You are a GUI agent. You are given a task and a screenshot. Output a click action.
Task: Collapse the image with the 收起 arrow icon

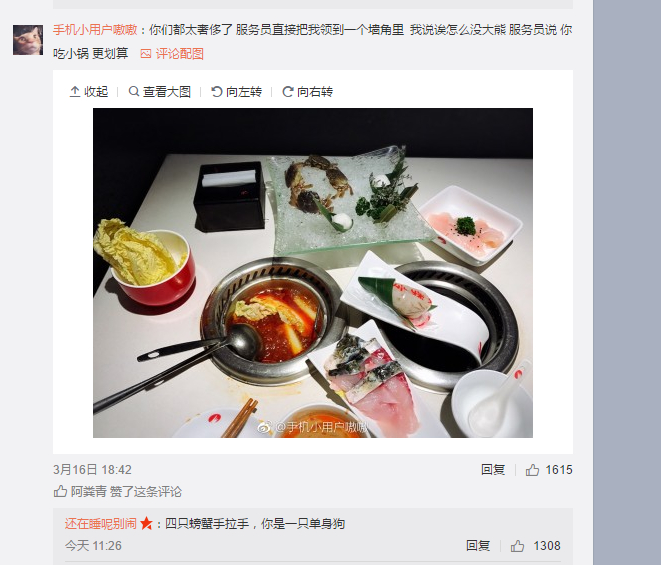[75, 91]
